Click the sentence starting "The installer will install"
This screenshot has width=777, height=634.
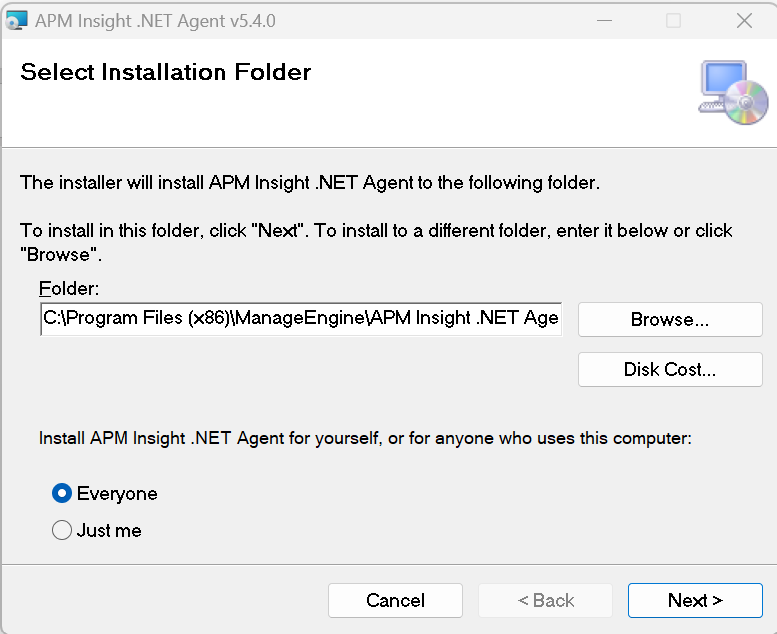(x=310, y=183)
